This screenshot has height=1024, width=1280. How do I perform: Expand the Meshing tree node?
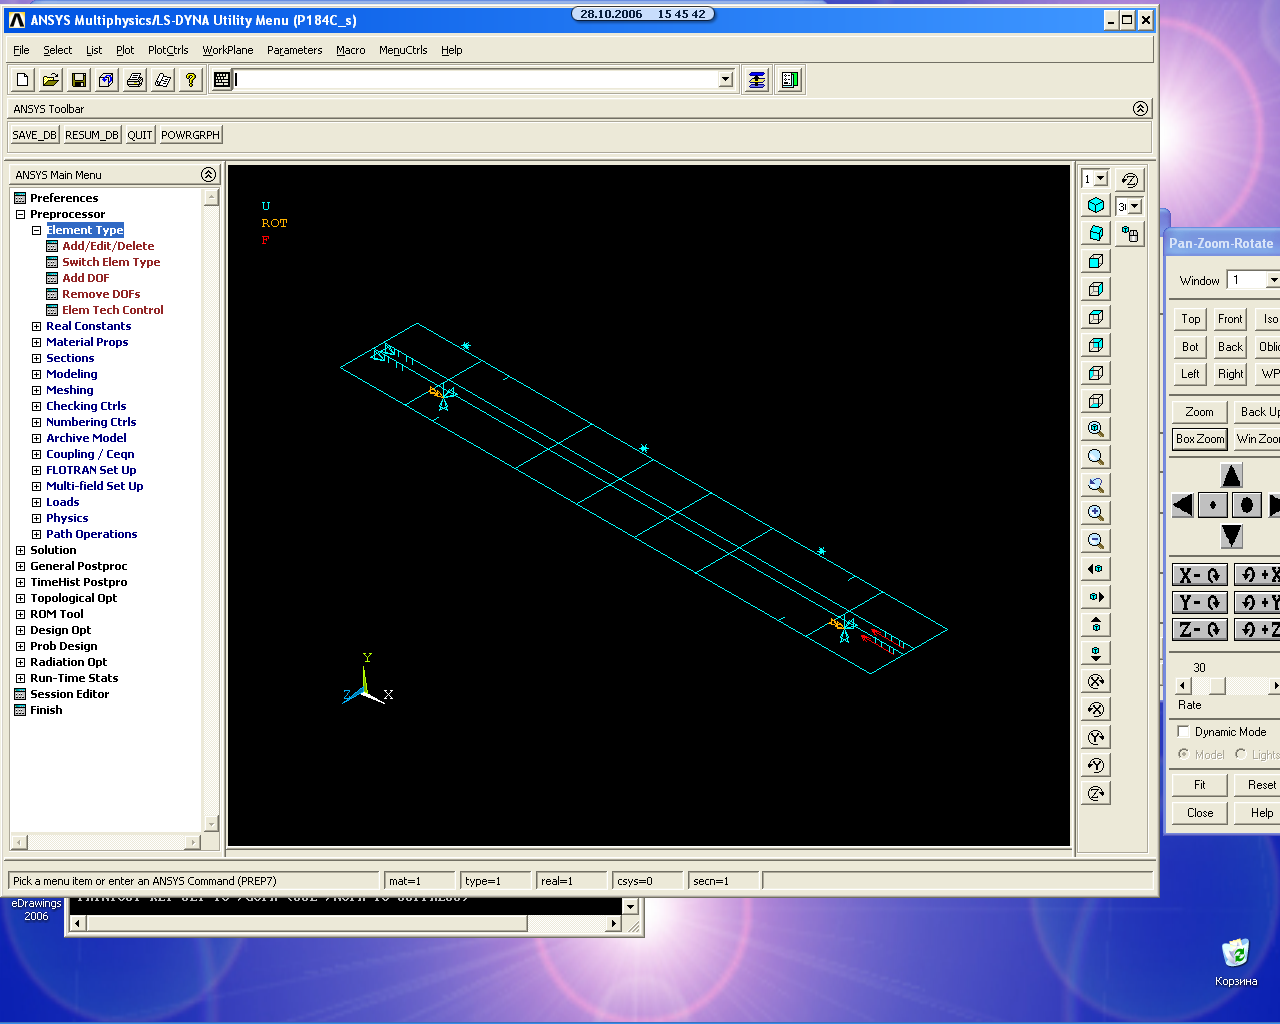pyautogui.click(x=36, y=390)
